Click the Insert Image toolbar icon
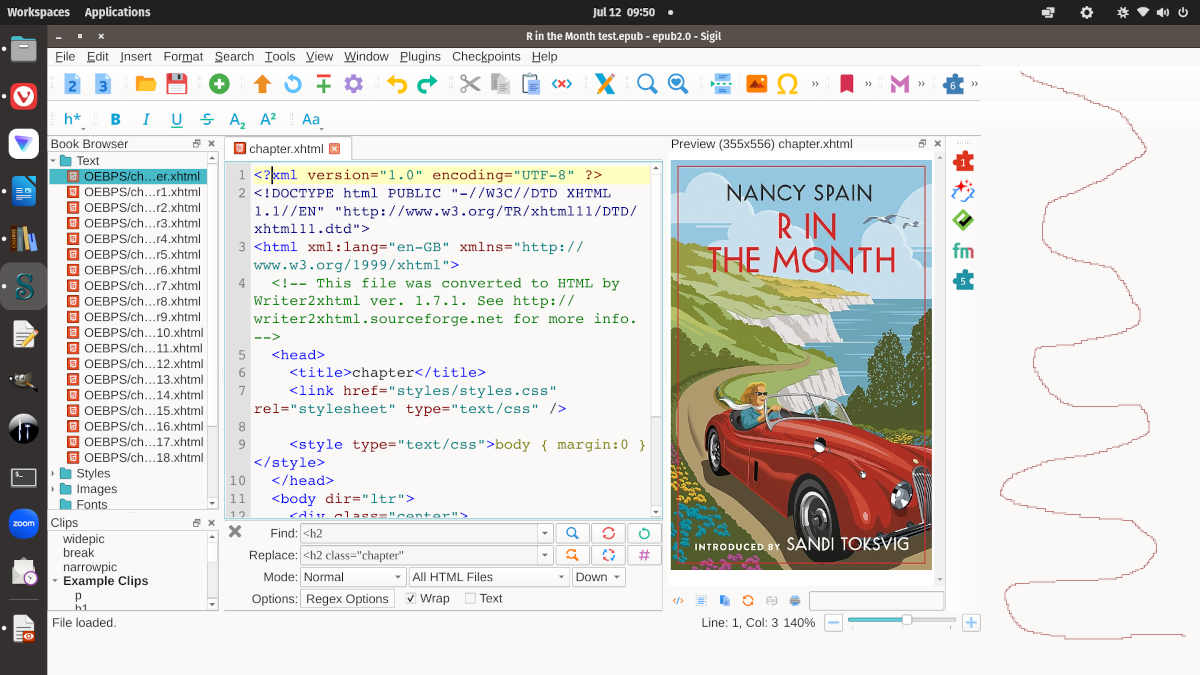Viewport: 1200px width, 675px height. click(757, 84)
